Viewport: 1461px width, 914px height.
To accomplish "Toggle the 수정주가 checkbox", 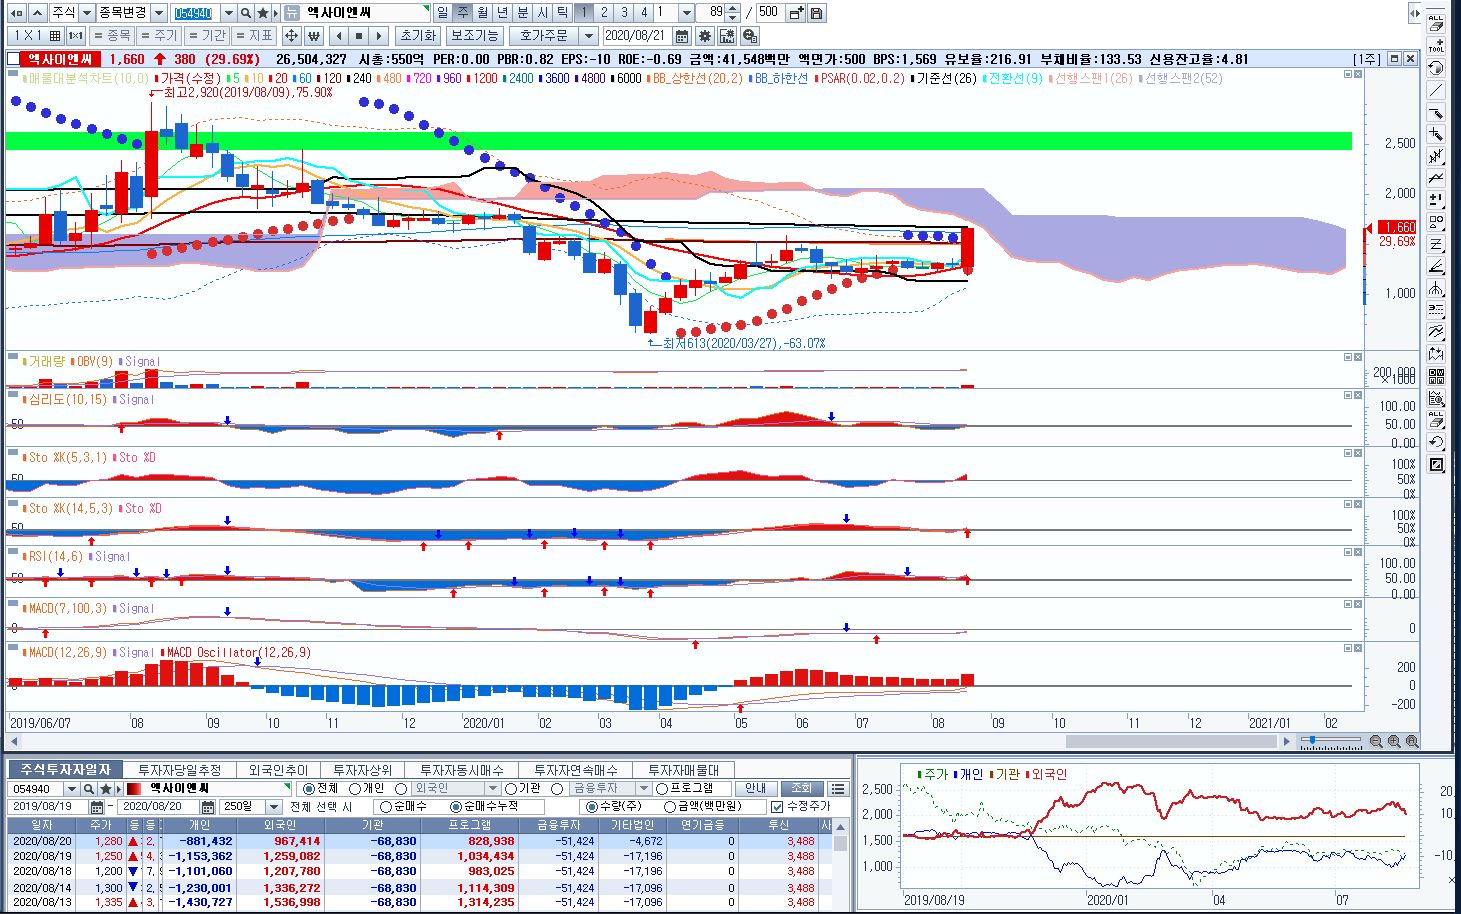I will coord(777,806).
